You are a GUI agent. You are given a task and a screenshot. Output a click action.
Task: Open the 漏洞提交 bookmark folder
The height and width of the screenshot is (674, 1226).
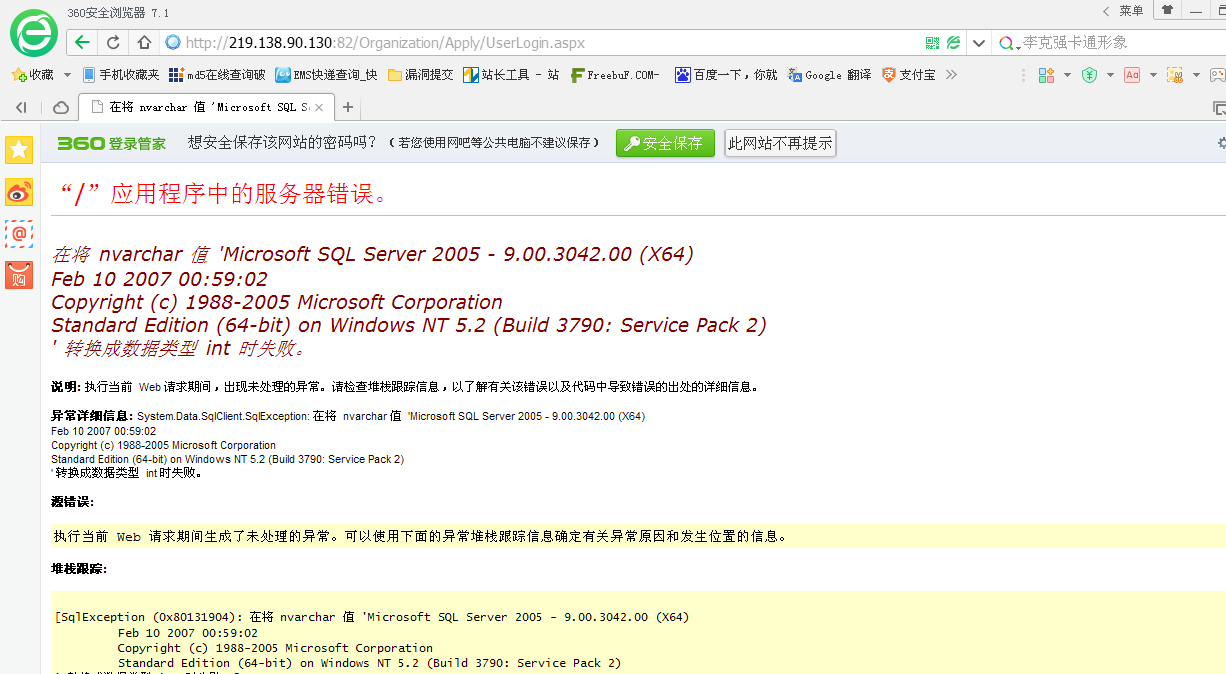[x=420, y=75]
